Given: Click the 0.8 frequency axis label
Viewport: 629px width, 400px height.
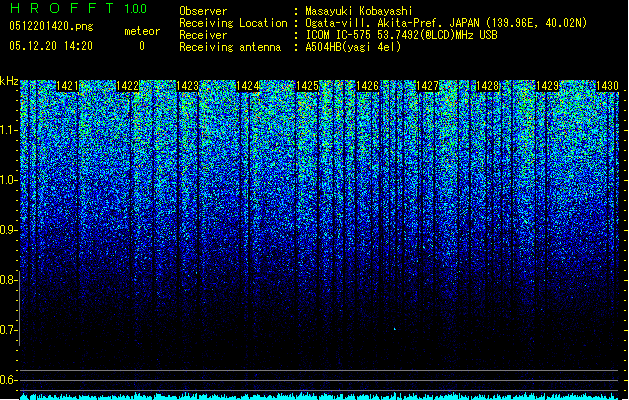Looking at the screenshot, I should click(9, 280).
